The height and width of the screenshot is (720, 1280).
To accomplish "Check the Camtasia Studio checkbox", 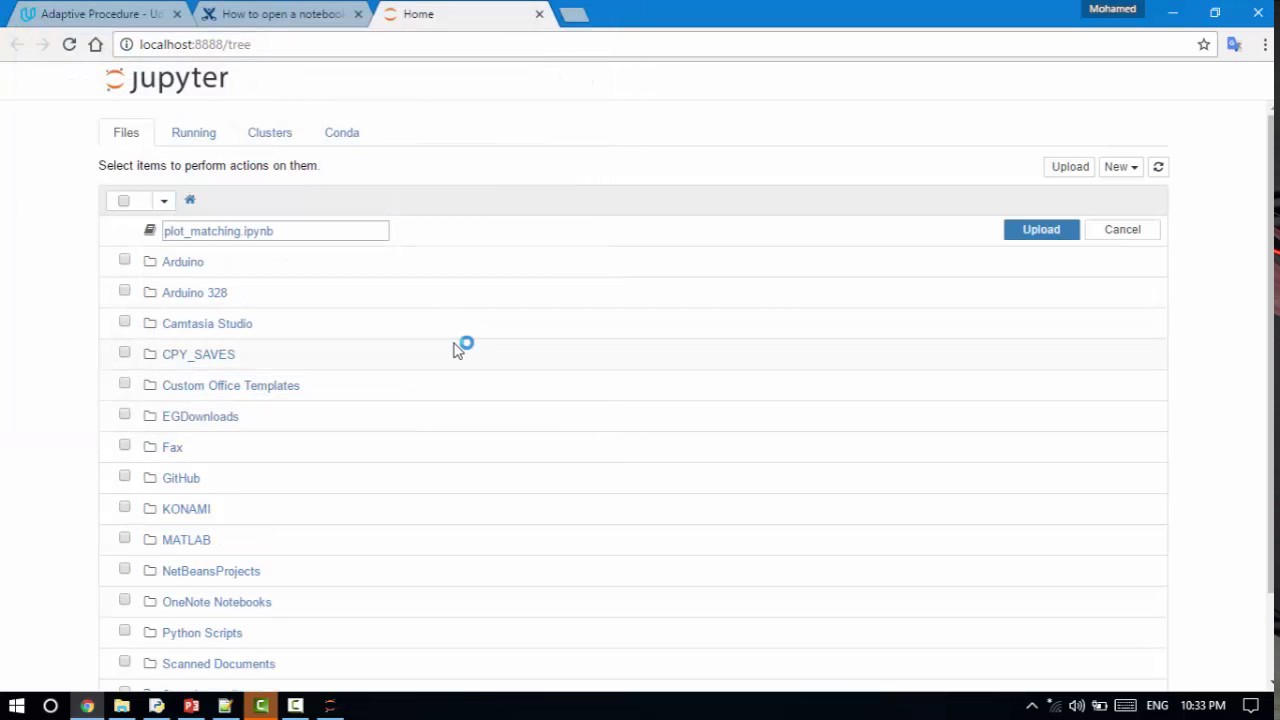I will [124, 322].
